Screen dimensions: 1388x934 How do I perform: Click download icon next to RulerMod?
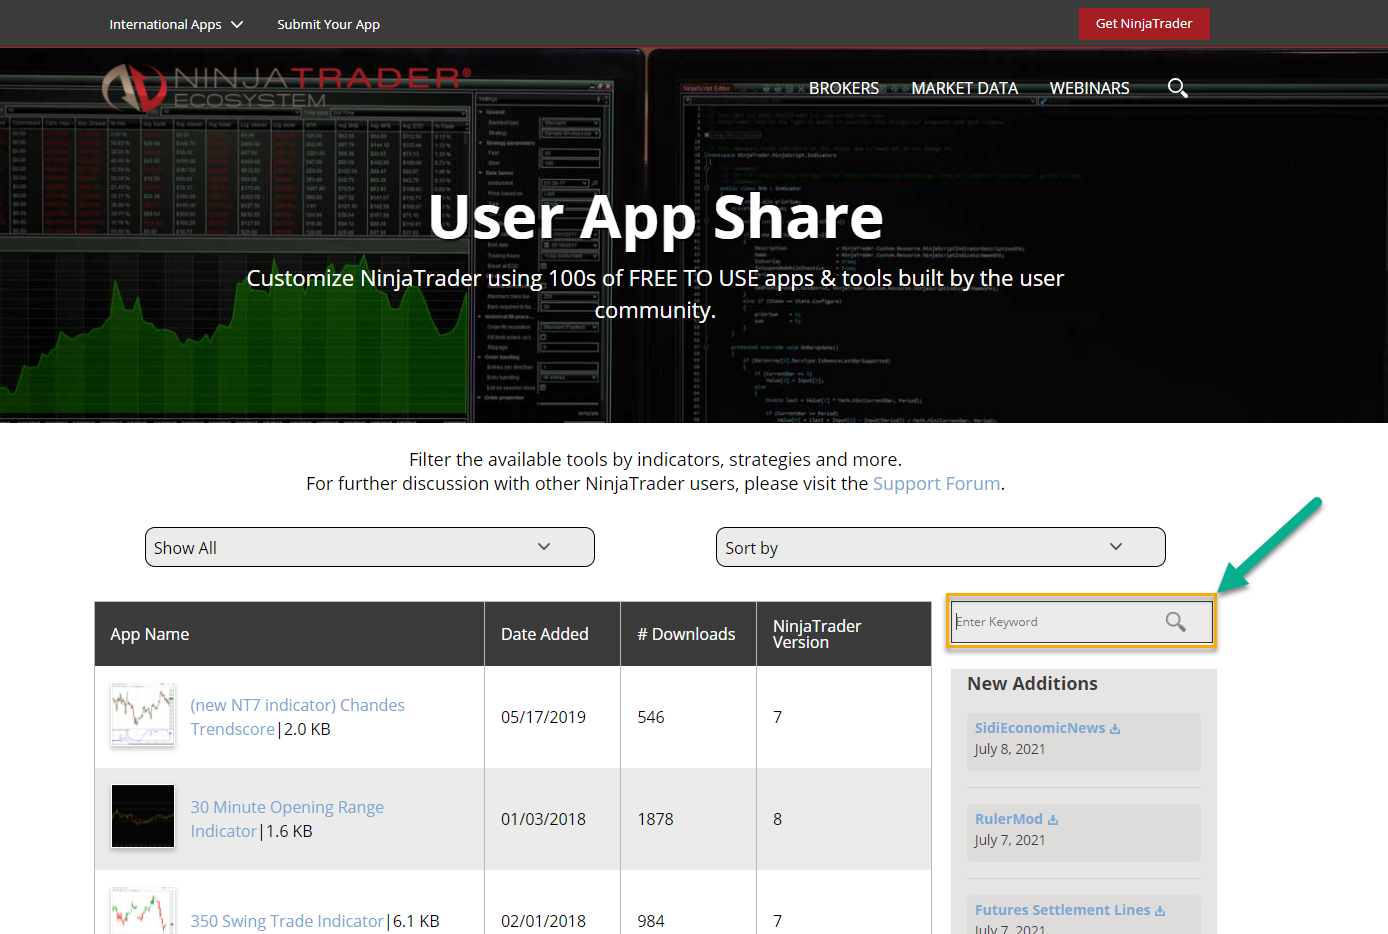coord(1053,820)
